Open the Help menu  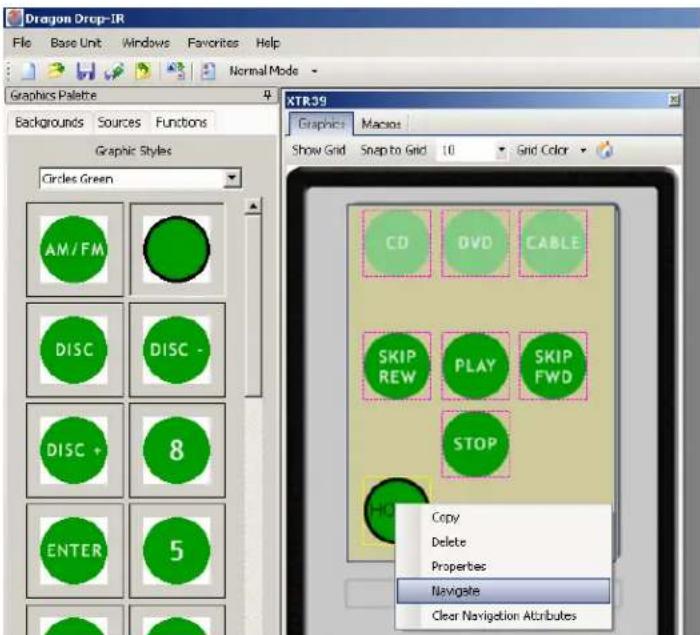tap(268, 43)
